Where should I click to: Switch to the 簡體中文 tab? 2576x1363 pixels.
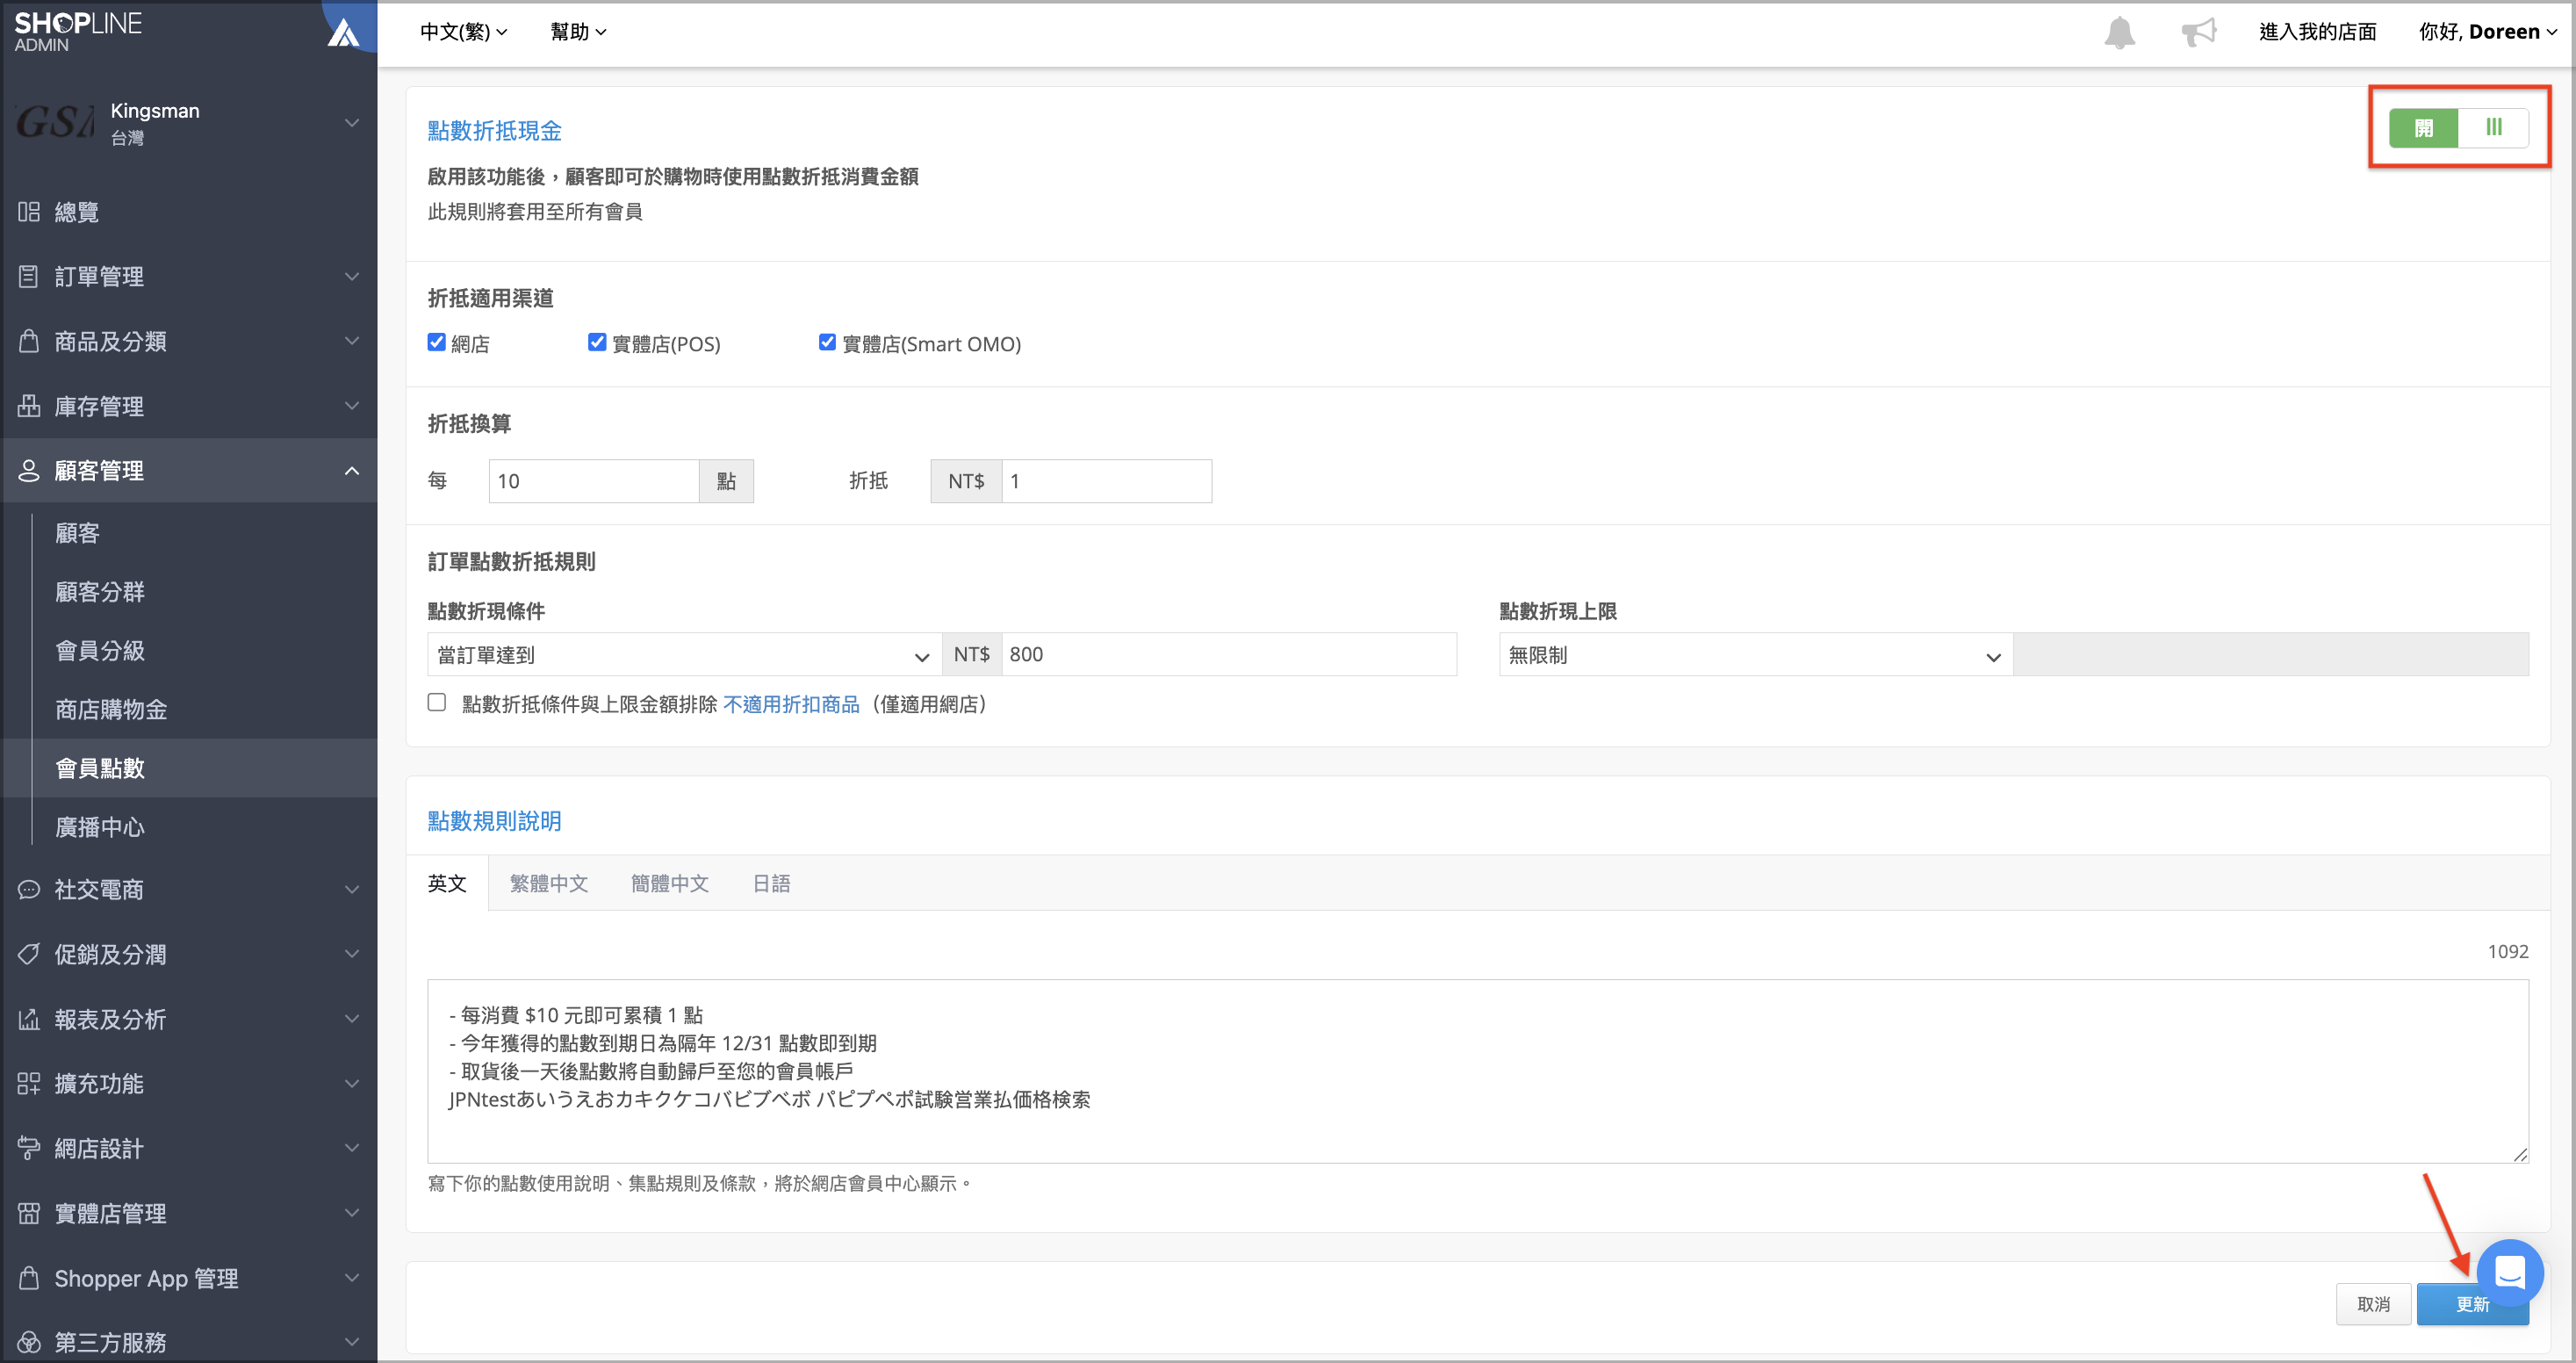click(670, 883)
